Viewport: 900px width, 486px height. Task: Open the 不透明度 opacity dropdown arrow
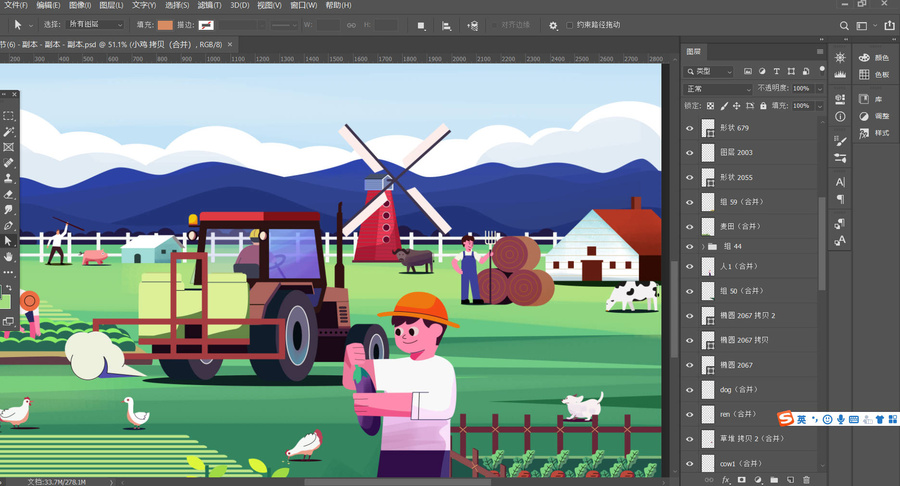[820, 89]
